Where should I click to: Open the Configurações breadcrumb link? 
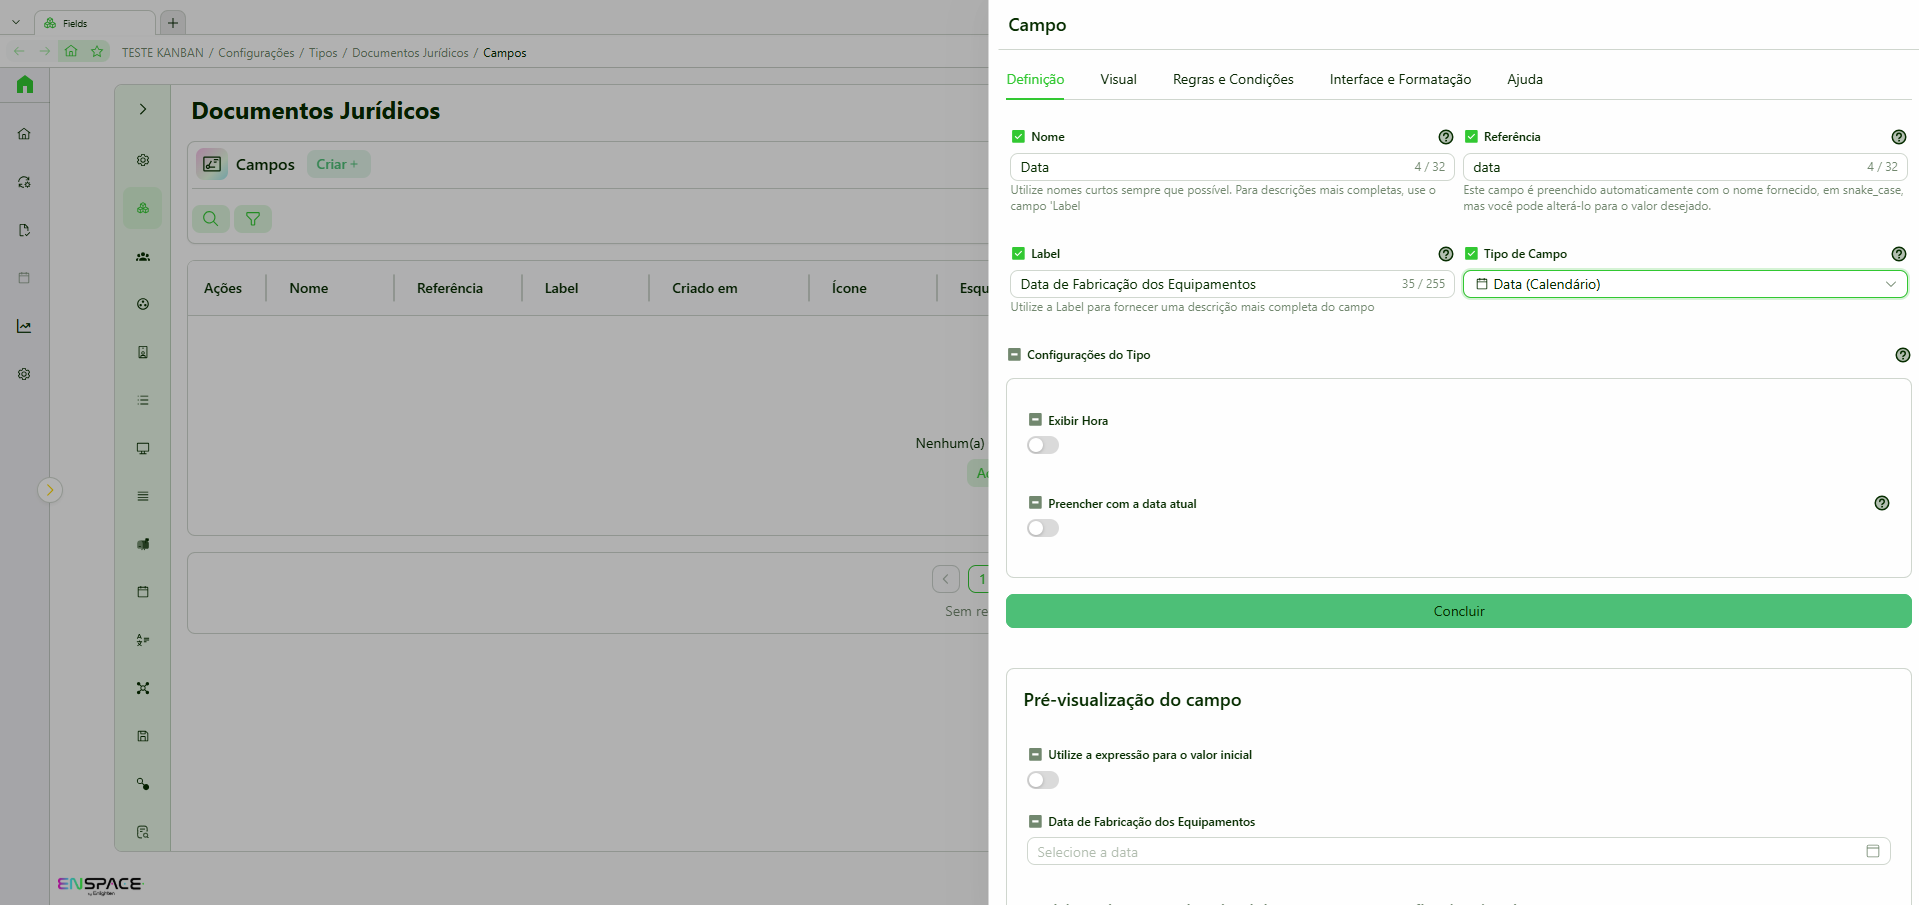[x=256, y=53]
